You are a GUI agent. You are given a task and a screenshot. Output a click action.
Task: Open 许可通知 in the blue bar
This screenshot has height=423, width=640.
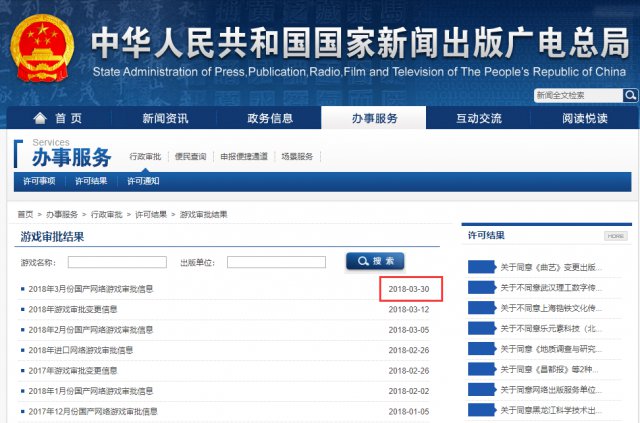point(143,181)
